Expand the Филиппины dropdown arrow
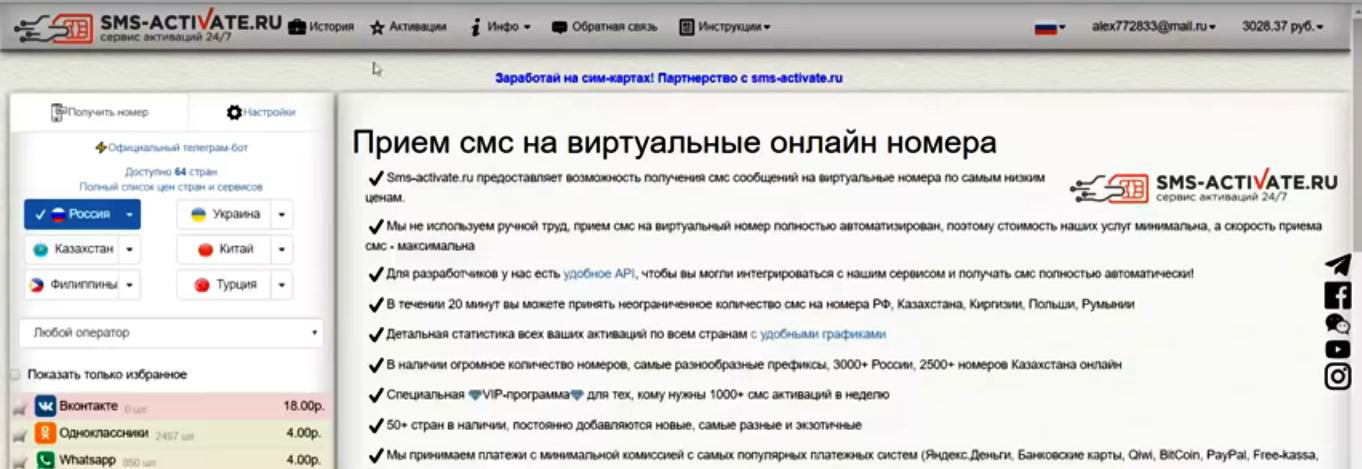The width and height of the screenshot is (1362, 469). pyautogui.click(x=130, y=284)
